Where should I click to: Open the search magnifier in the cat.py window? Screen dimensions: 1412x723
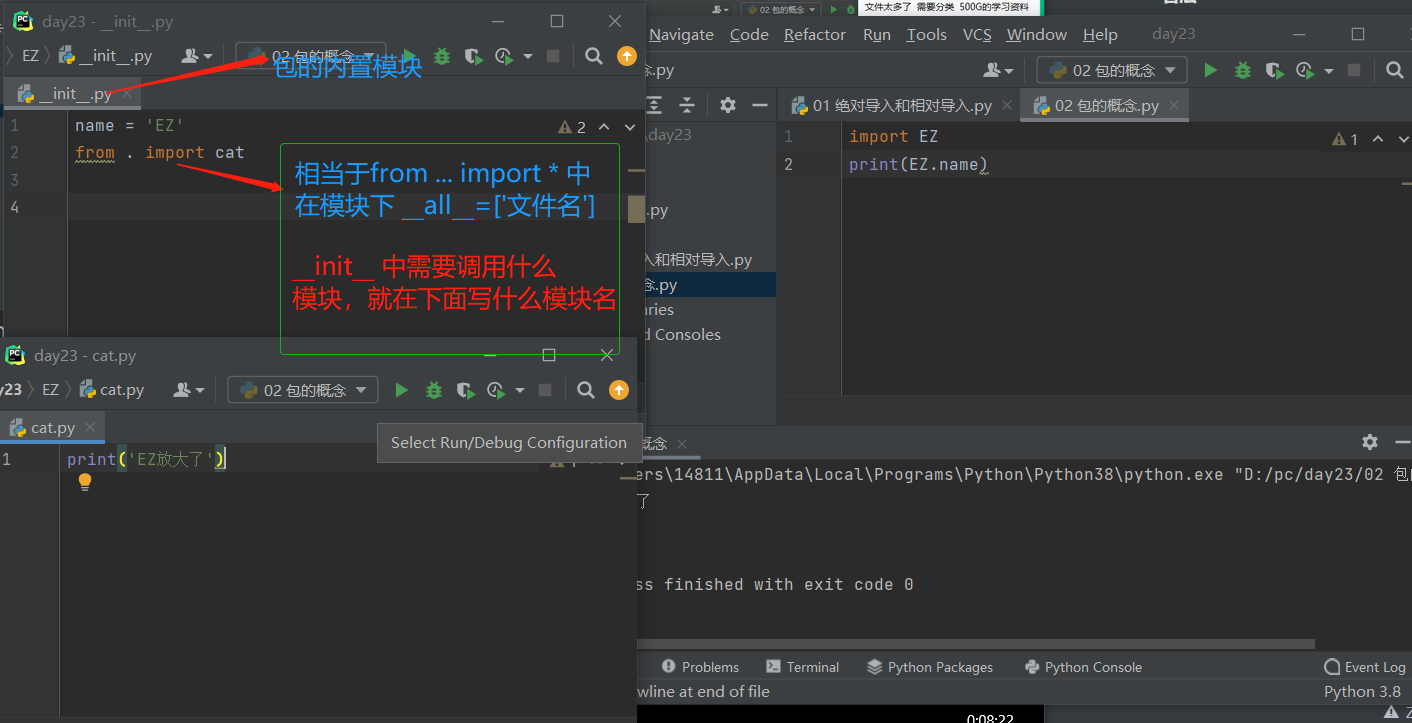[x=586, y=390]
